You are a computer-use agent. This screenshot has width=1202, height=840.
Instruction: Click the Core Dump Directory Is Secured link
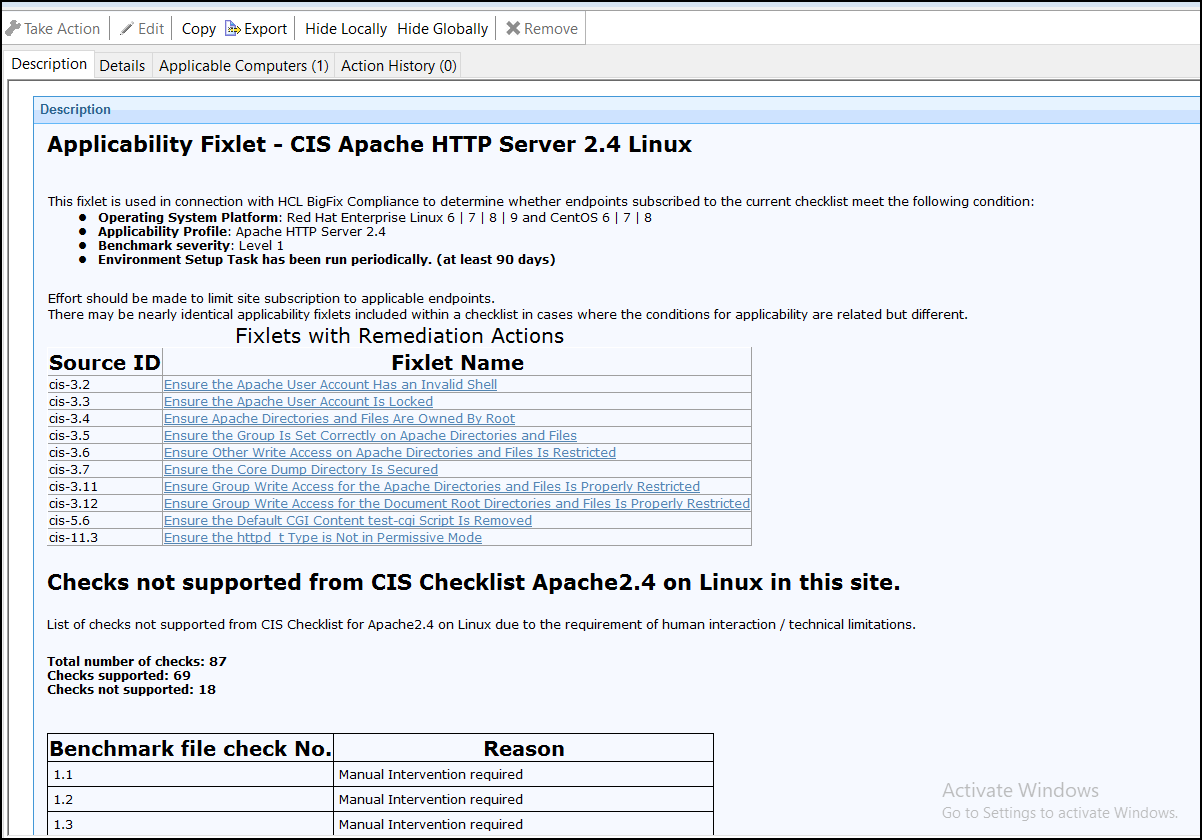tap(300, 469)
